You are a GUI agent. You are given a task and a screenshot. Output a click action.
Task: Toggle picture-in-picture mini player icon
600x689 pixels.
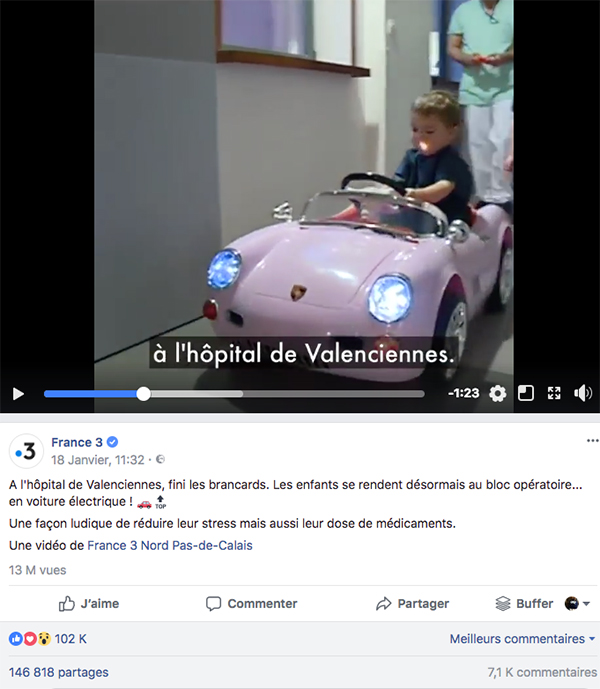pos(526,393)
